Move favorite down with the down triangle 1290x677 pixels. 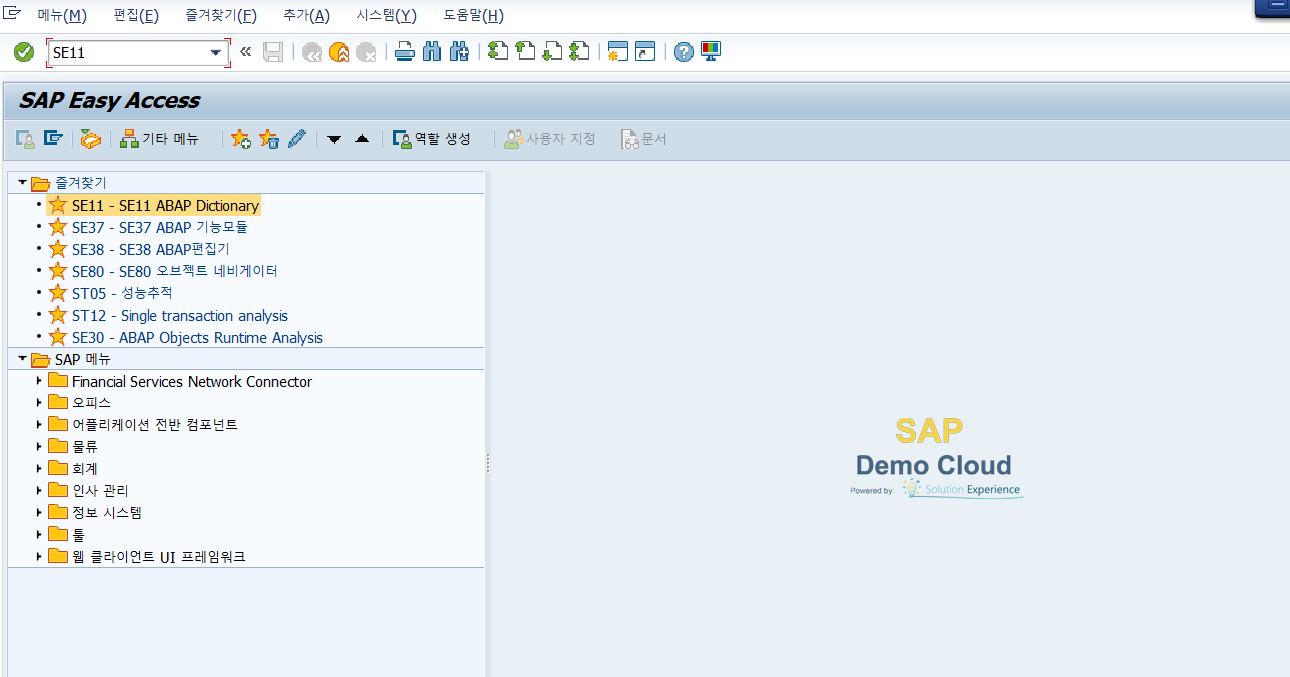[335, 139]
